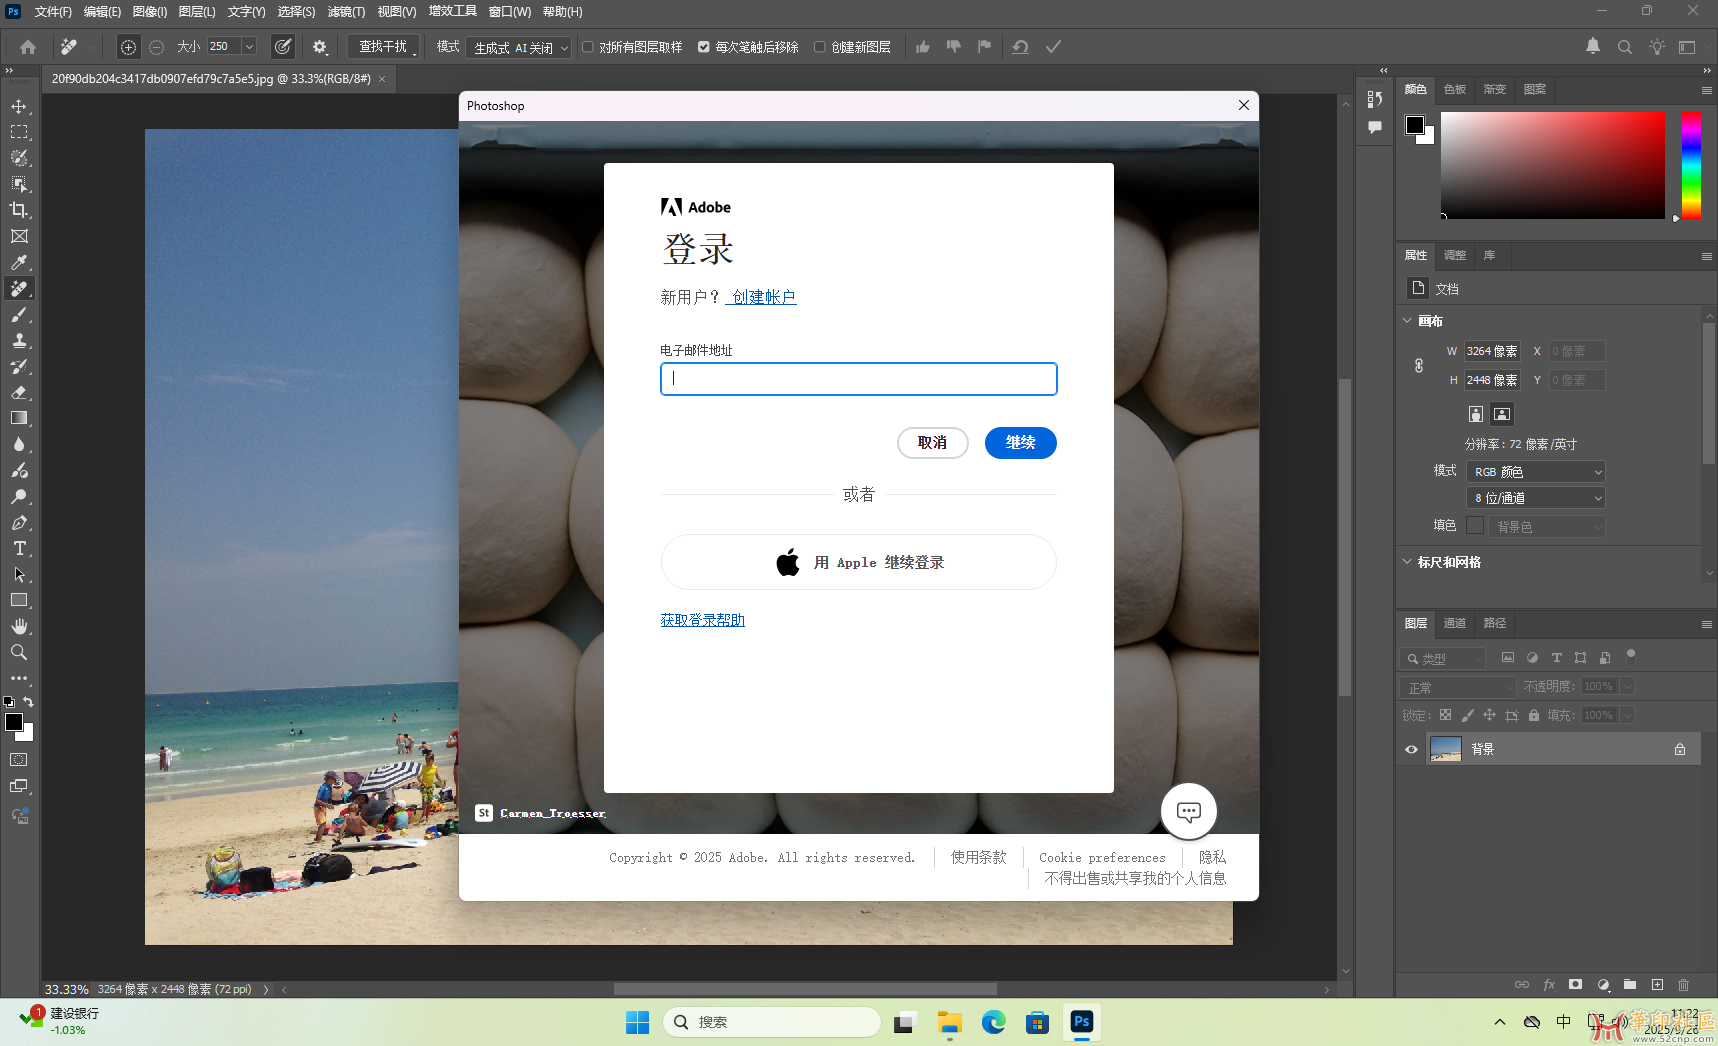
Task: Select the Eraser tool
Action: [19, 392]
